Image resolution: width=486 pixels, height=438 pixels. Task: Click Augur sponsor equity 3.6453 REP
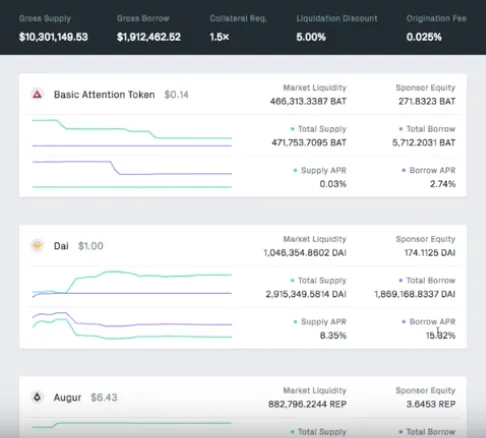pos(431,404)
